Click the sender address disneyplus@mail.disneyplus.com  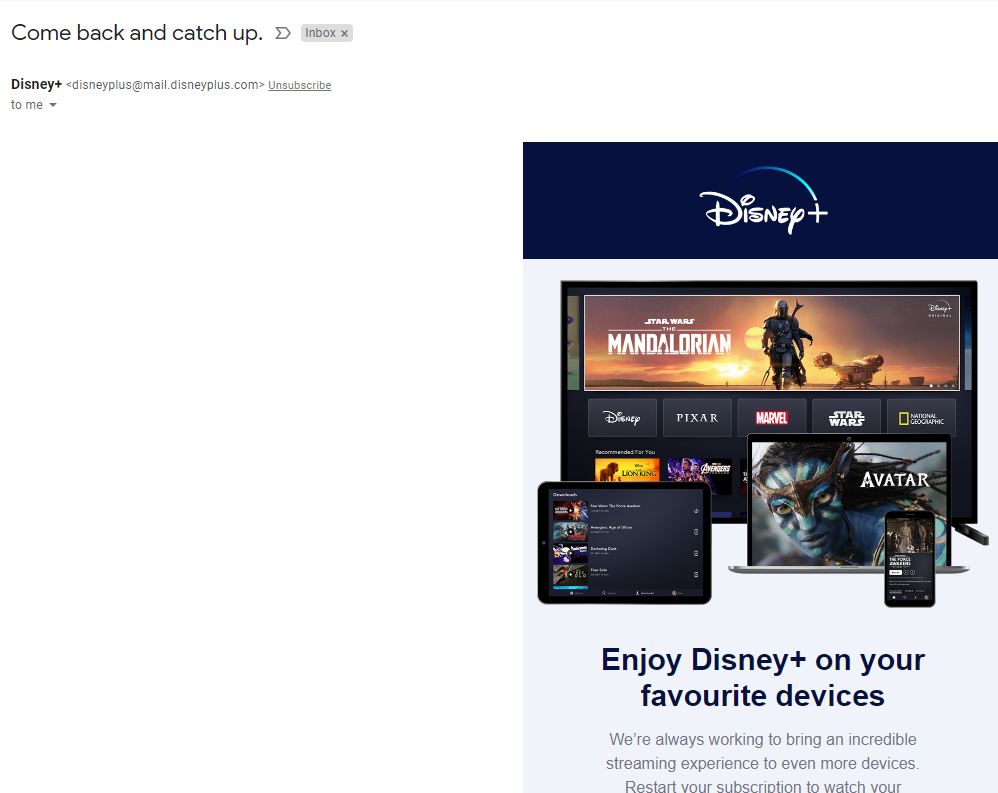165,85
